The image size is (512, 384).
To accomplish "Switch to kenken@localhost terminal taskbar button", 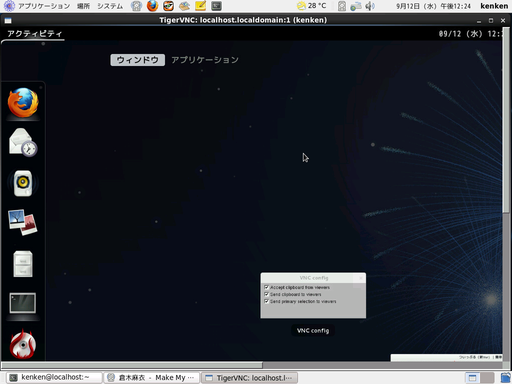I will pyautogui.click(x=54, y=378).
